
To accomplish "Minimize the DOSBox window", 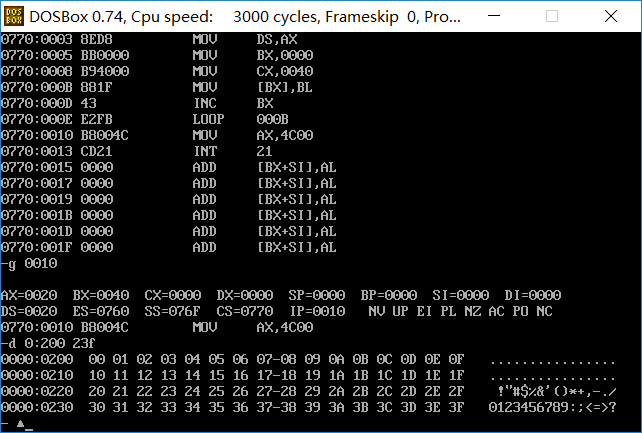I will 494,16.
